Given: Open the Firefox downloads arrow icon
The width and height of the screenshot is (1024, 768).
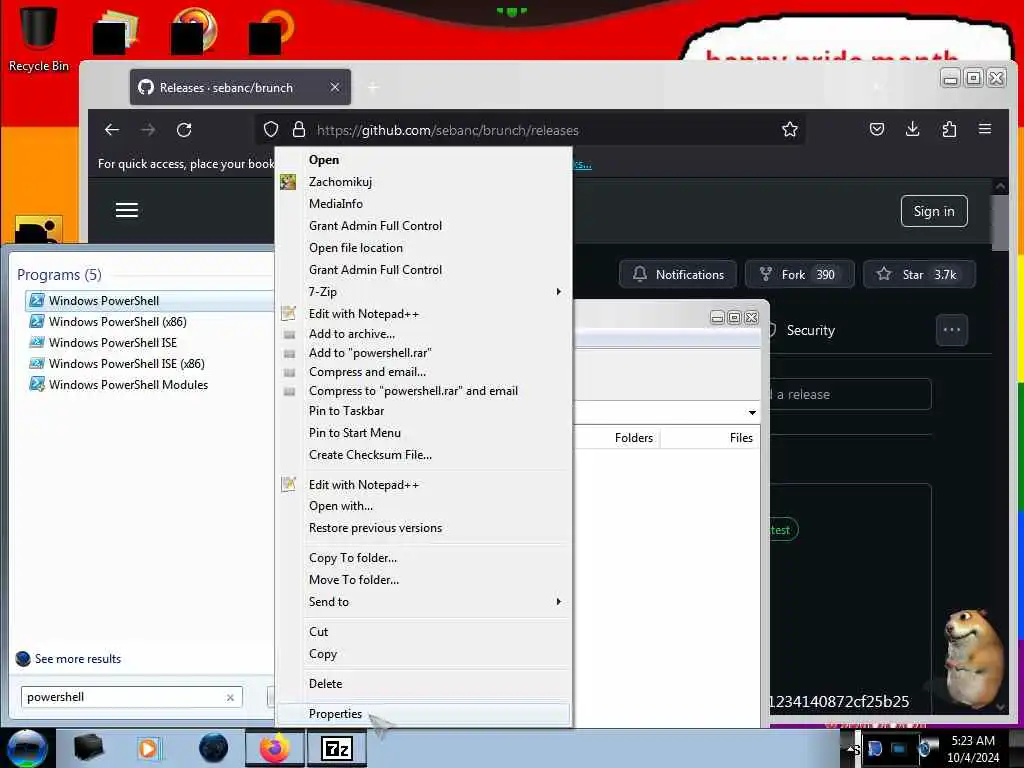Looking at the screenshot, I should pyautogui.click(x=913, y=129).
